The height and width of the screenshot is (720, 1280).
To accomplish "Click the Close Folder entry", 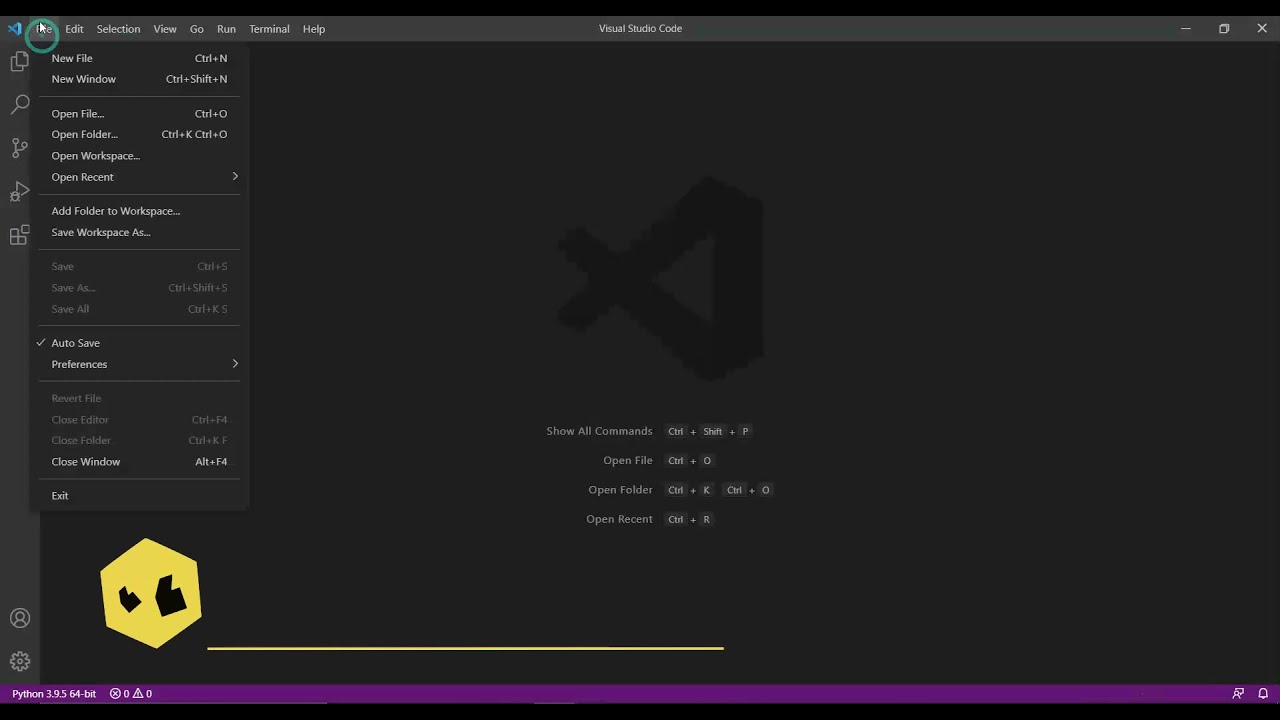I will [139, 440].
